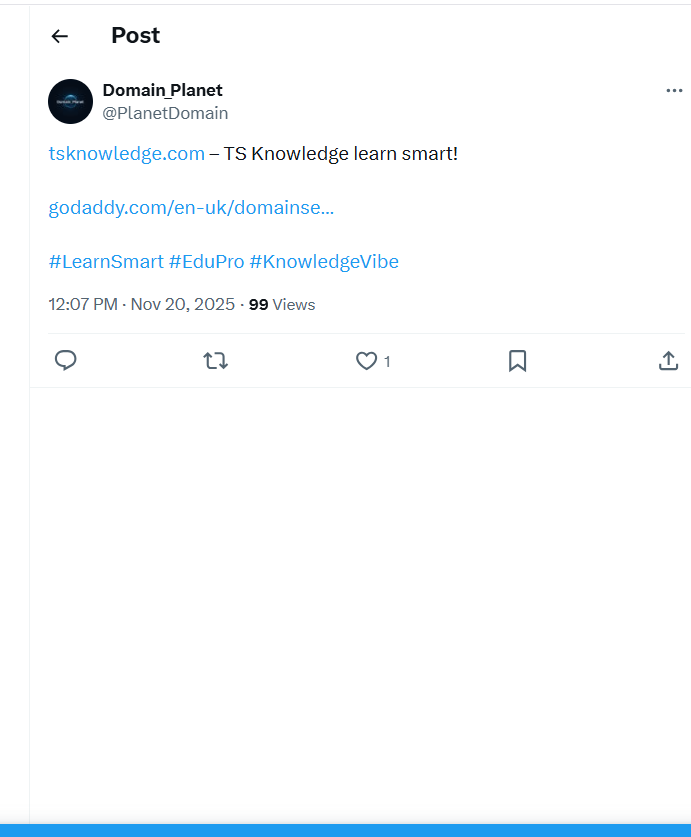691x837 pixels.
Task: Like the post with the heart icon
Action: click(x=367, y=361)
